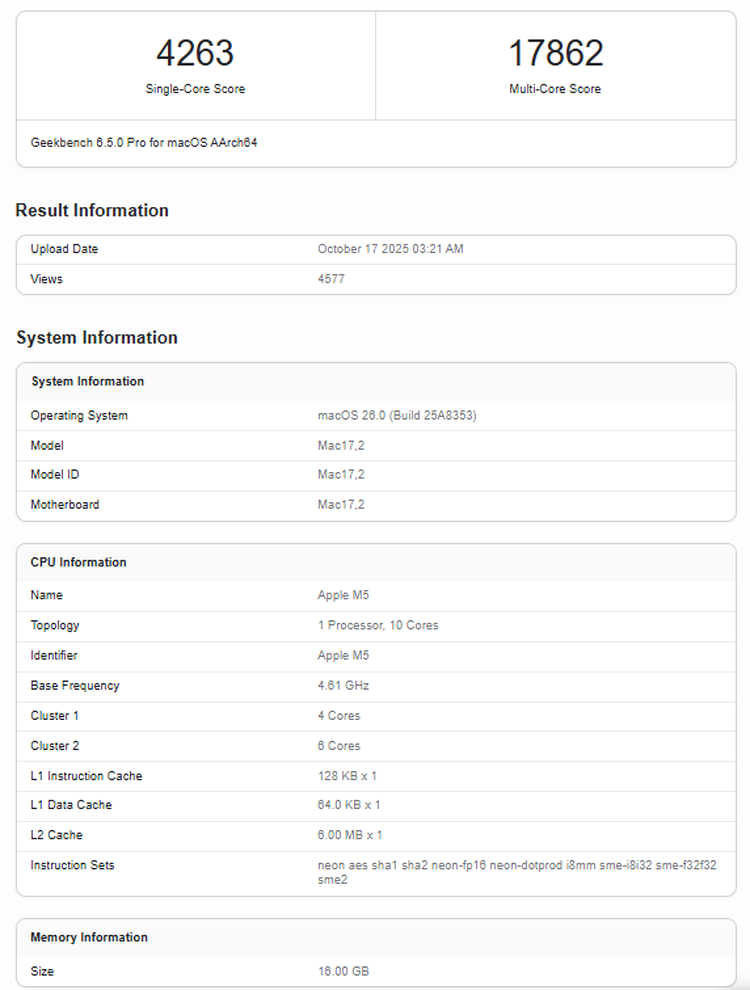The height and width of the screenshot is (990, 750).
Task: Click the Memory Information table header
Action: (89, 937)
